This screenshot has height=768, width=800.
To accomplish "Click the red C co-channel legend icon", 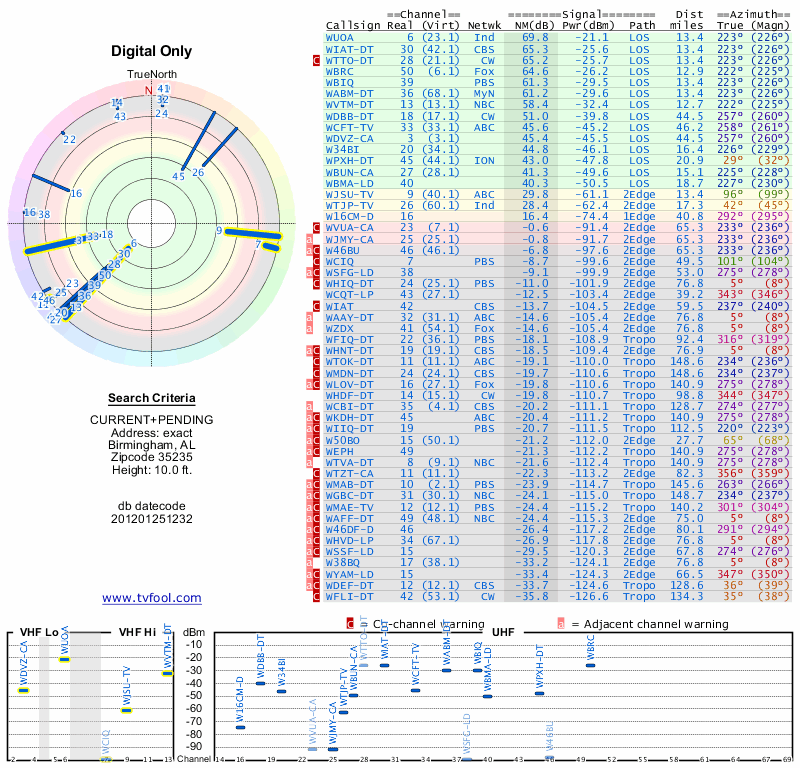I will tap(350, 624).
